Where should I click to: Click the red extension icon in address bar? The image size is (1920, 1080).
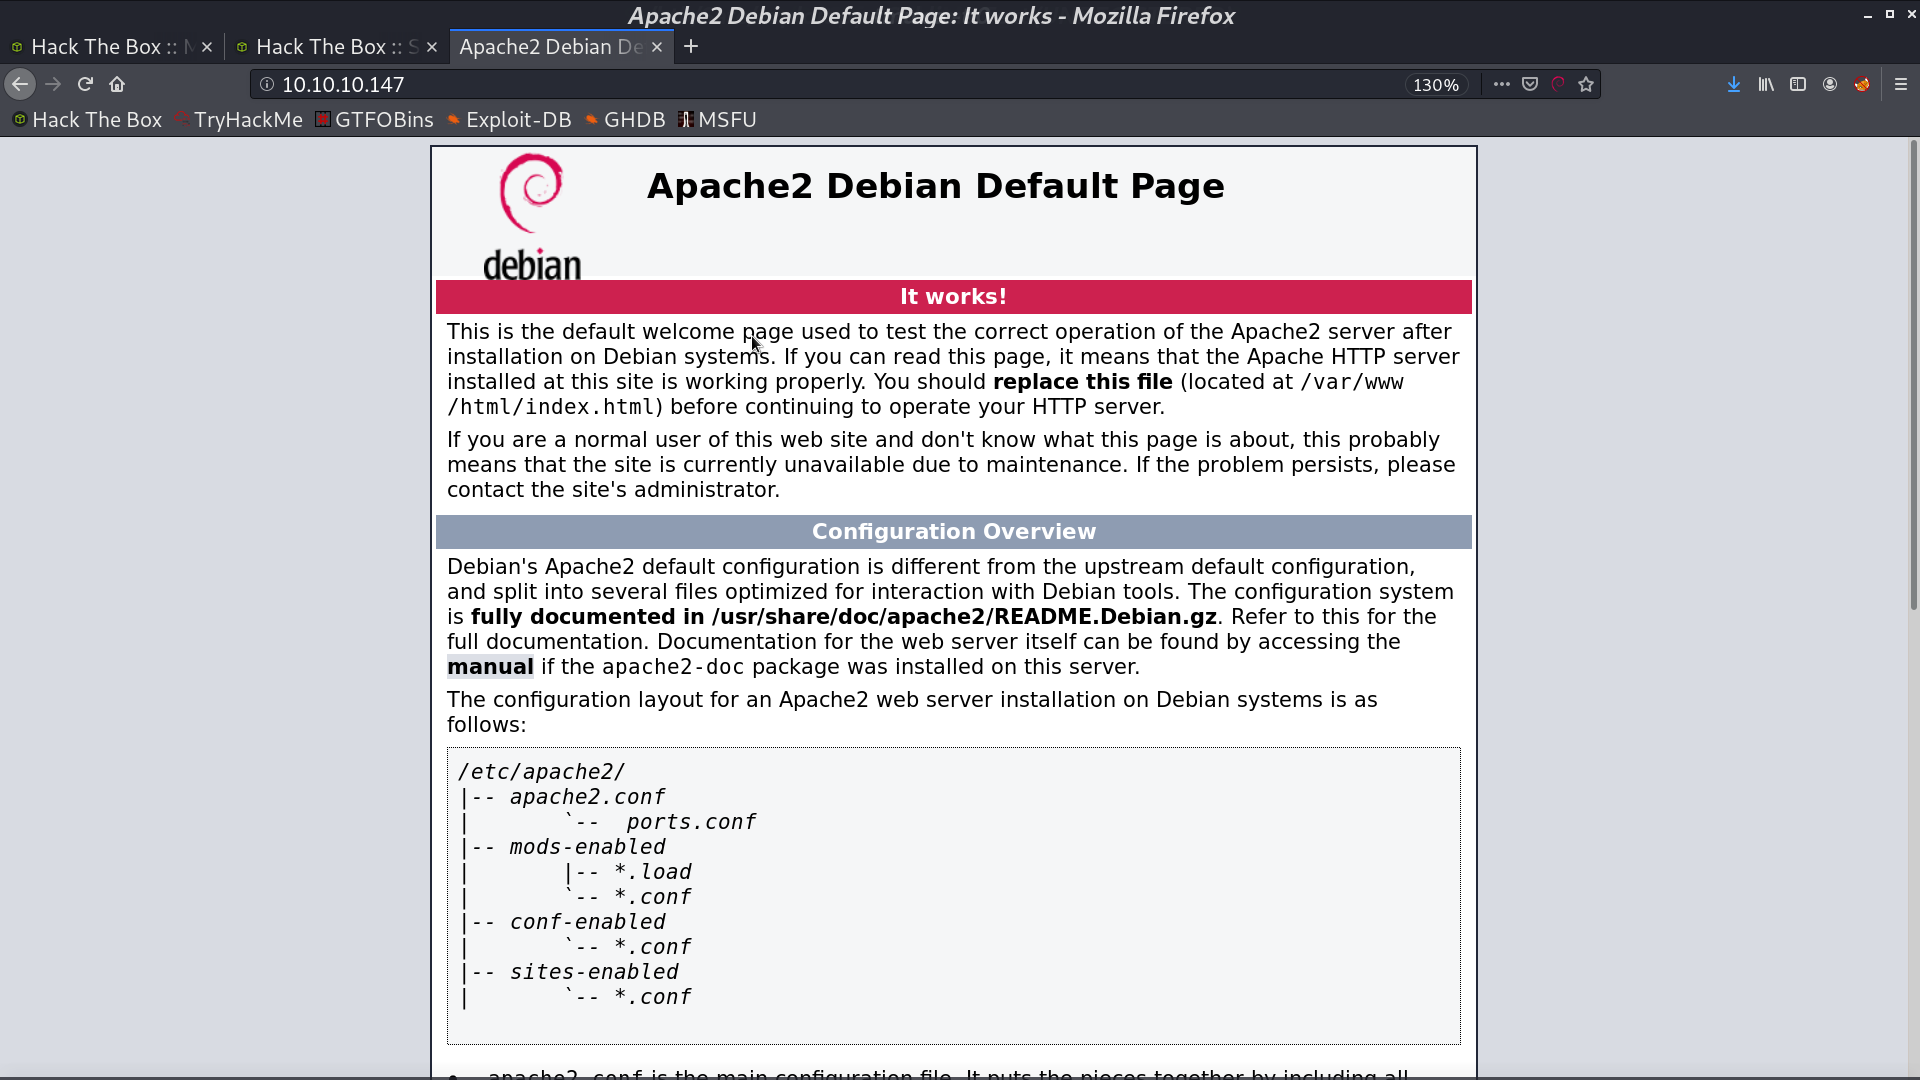tap(1557, 85)
